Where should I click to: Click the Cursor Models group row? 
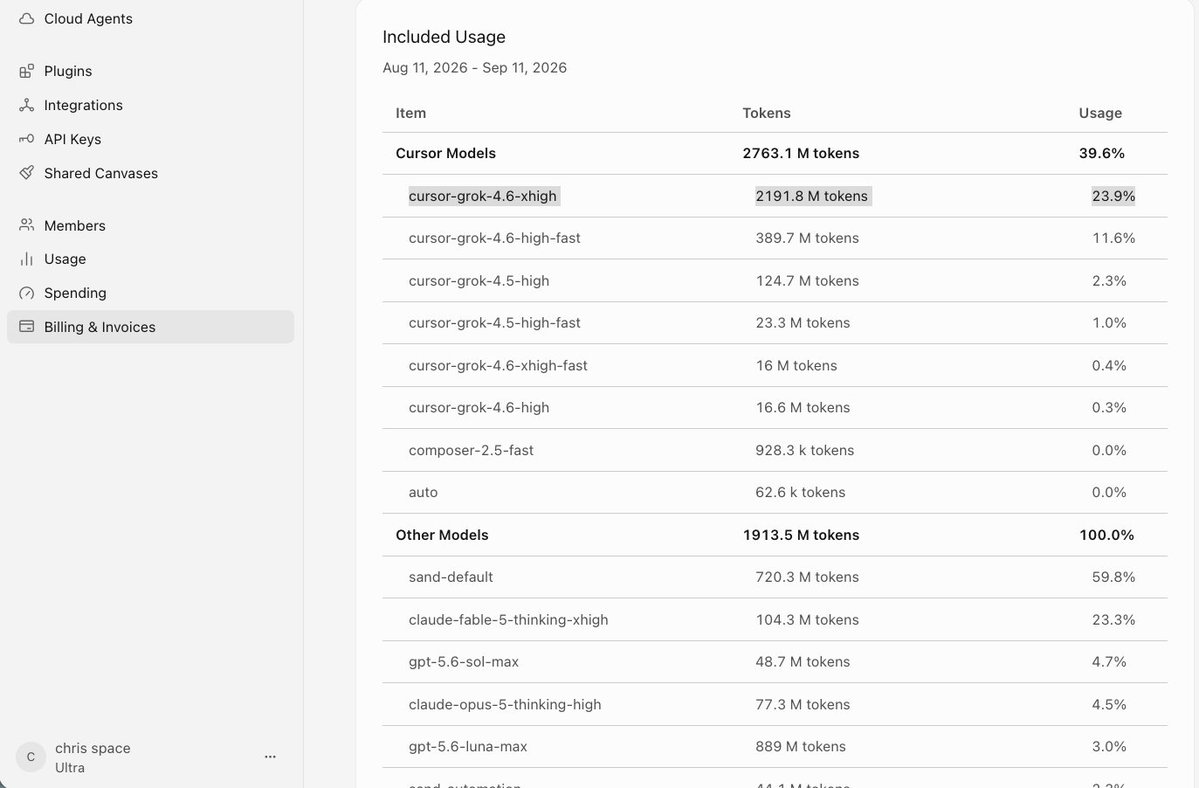click(x=775, y=154)
